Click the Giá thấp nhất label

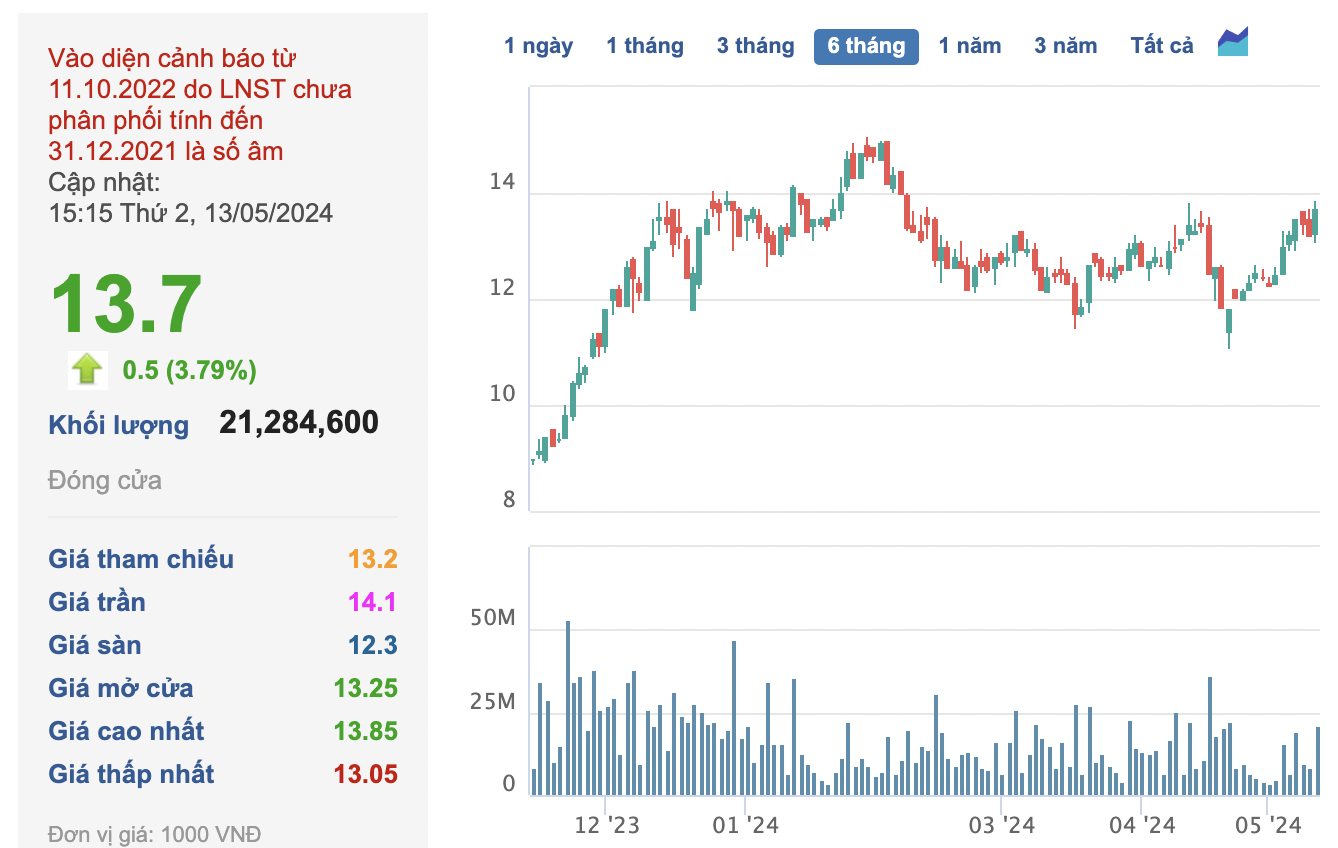pos(131,774)
